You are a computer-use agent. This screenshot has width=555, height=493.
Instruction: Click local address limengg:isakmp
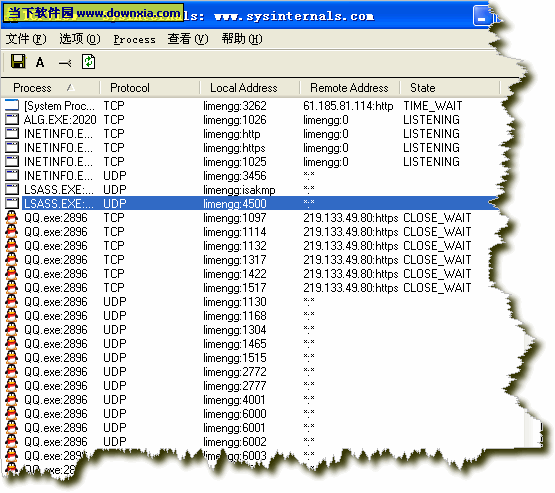(239, 190)
